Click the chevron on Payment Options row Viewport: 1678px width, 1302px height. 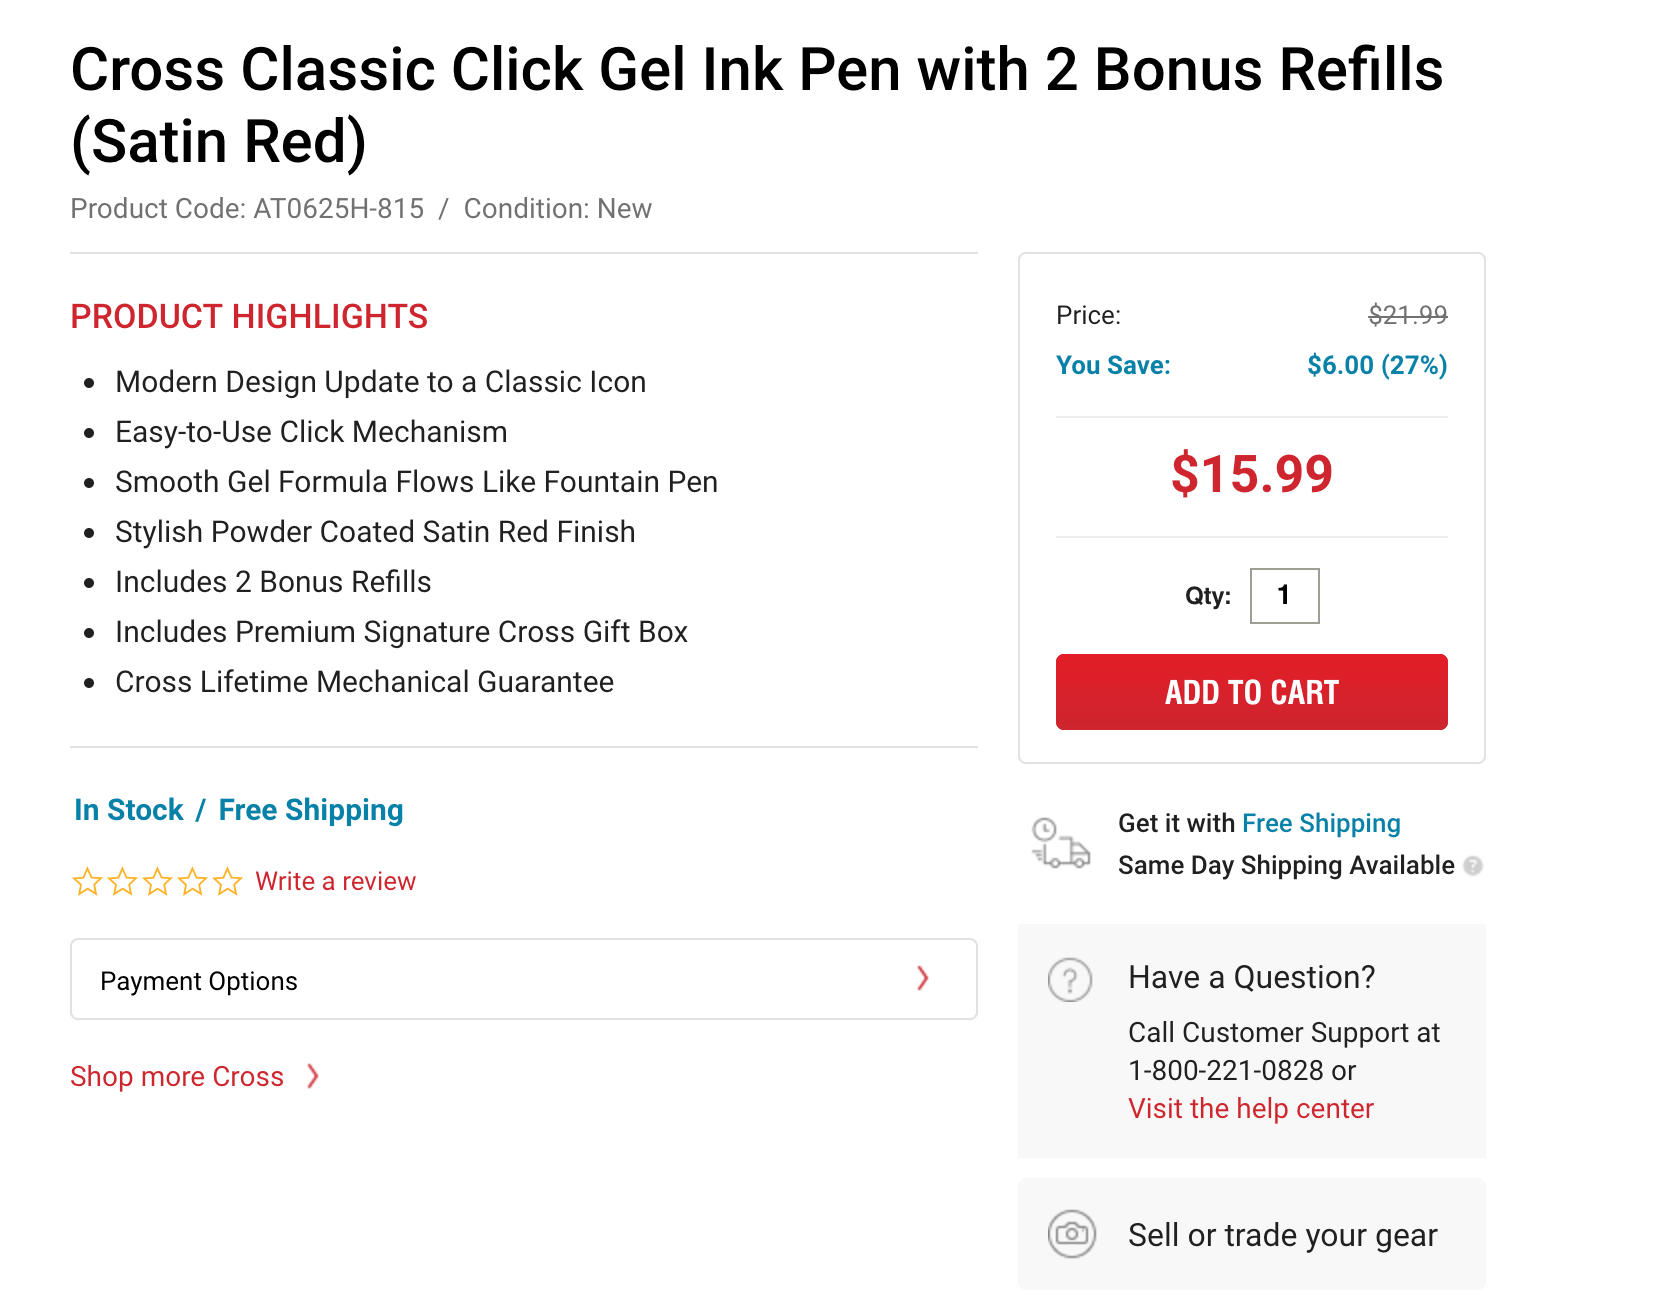pyautogui.click(x=922, y=980)
